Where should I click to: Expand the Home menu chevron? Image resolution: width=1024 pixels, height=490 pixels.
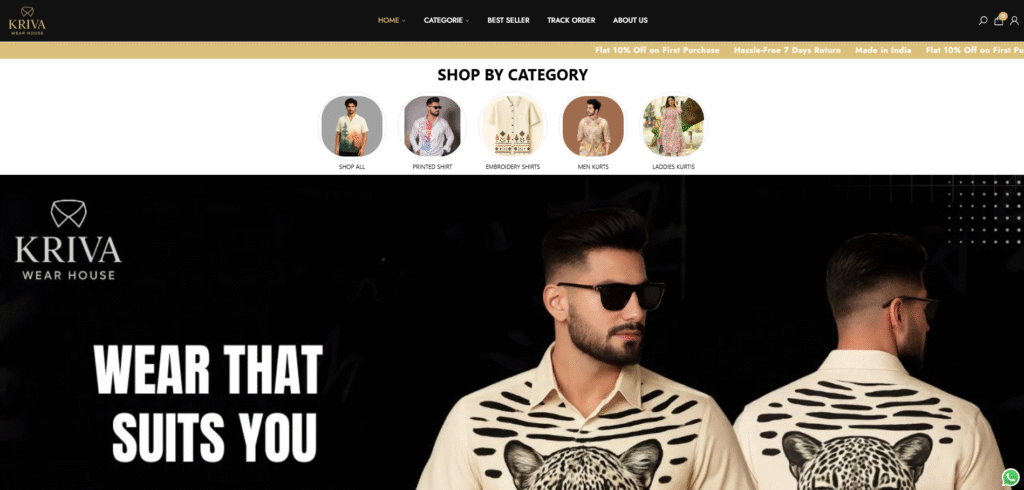[404, 21]
